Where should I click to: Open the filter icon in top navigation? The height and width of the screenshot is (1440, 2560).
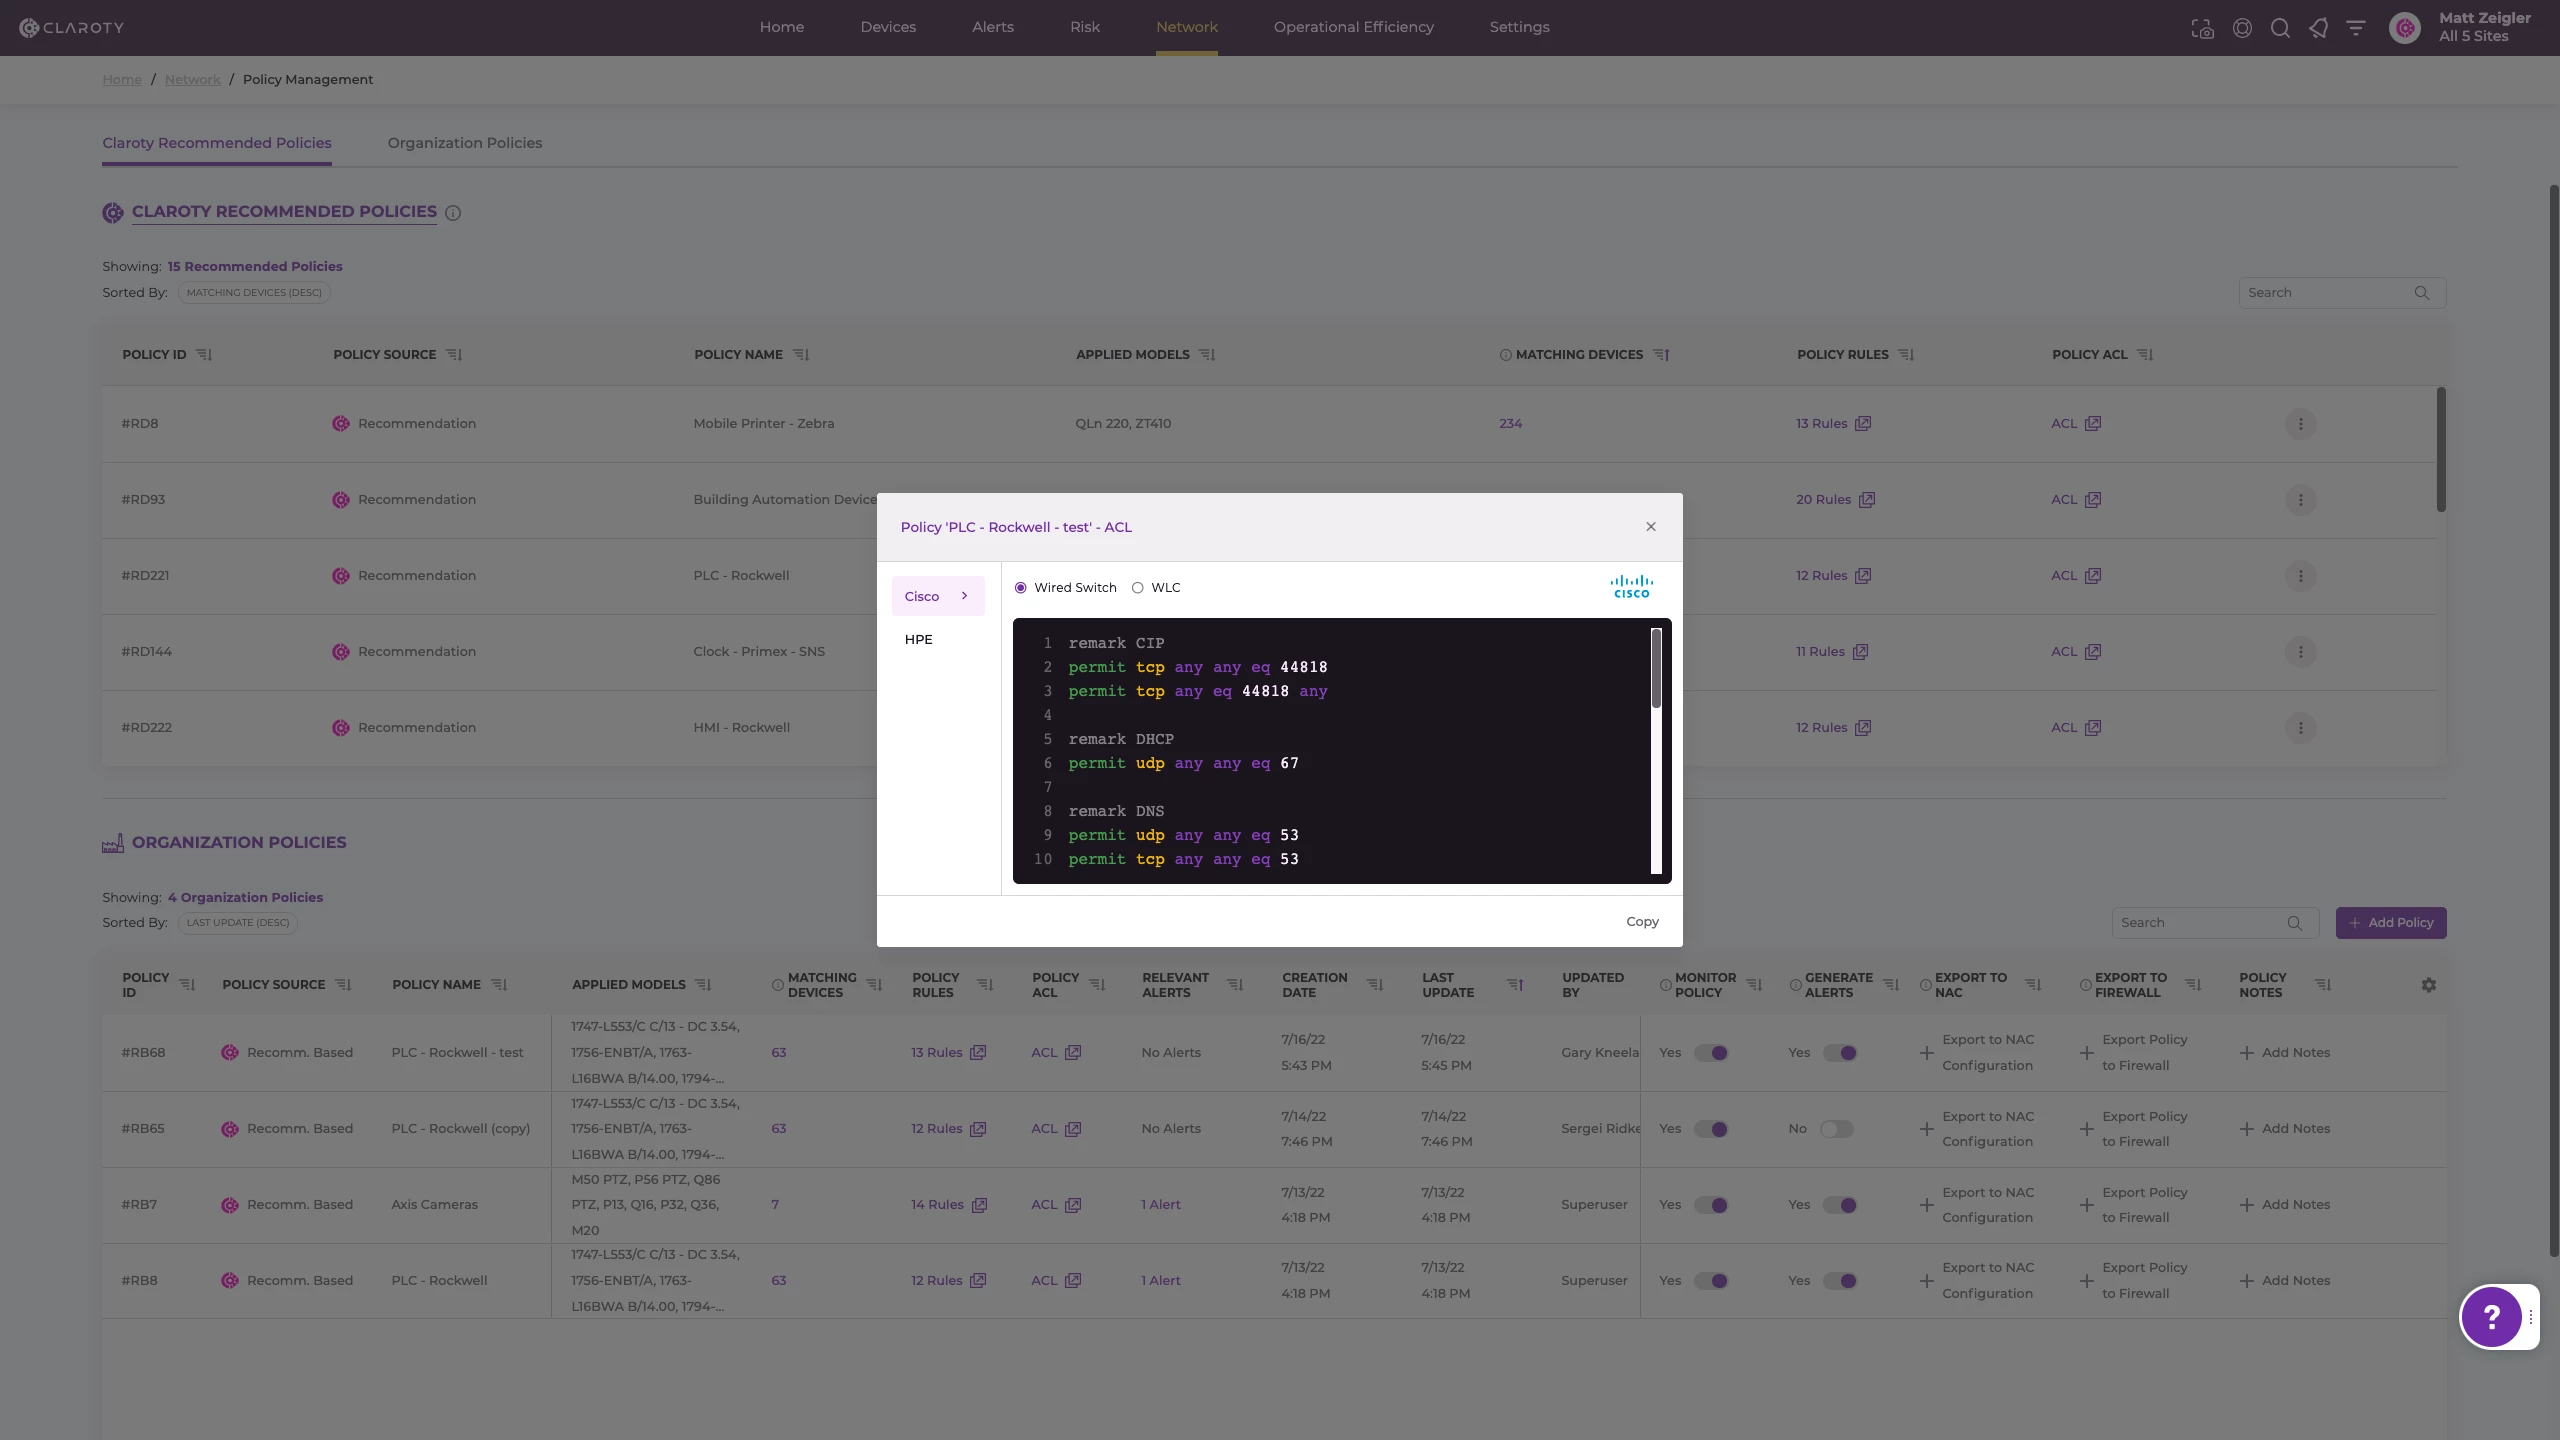click(2356, 28)
